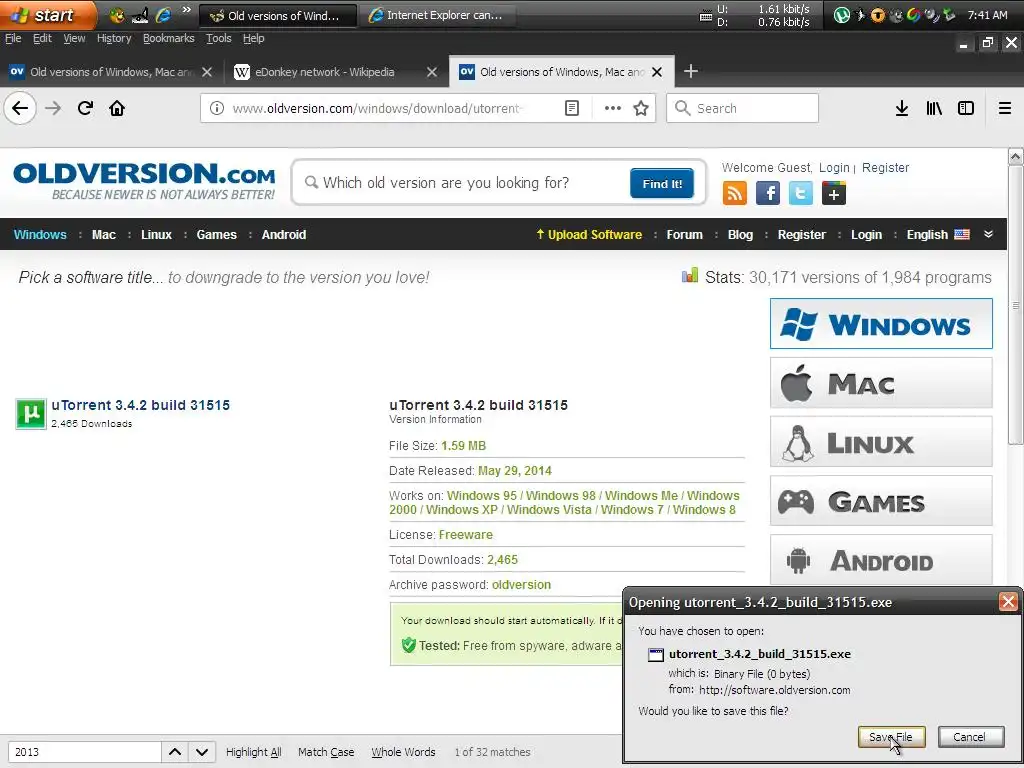Click the Android category banner

pos(881,560)
